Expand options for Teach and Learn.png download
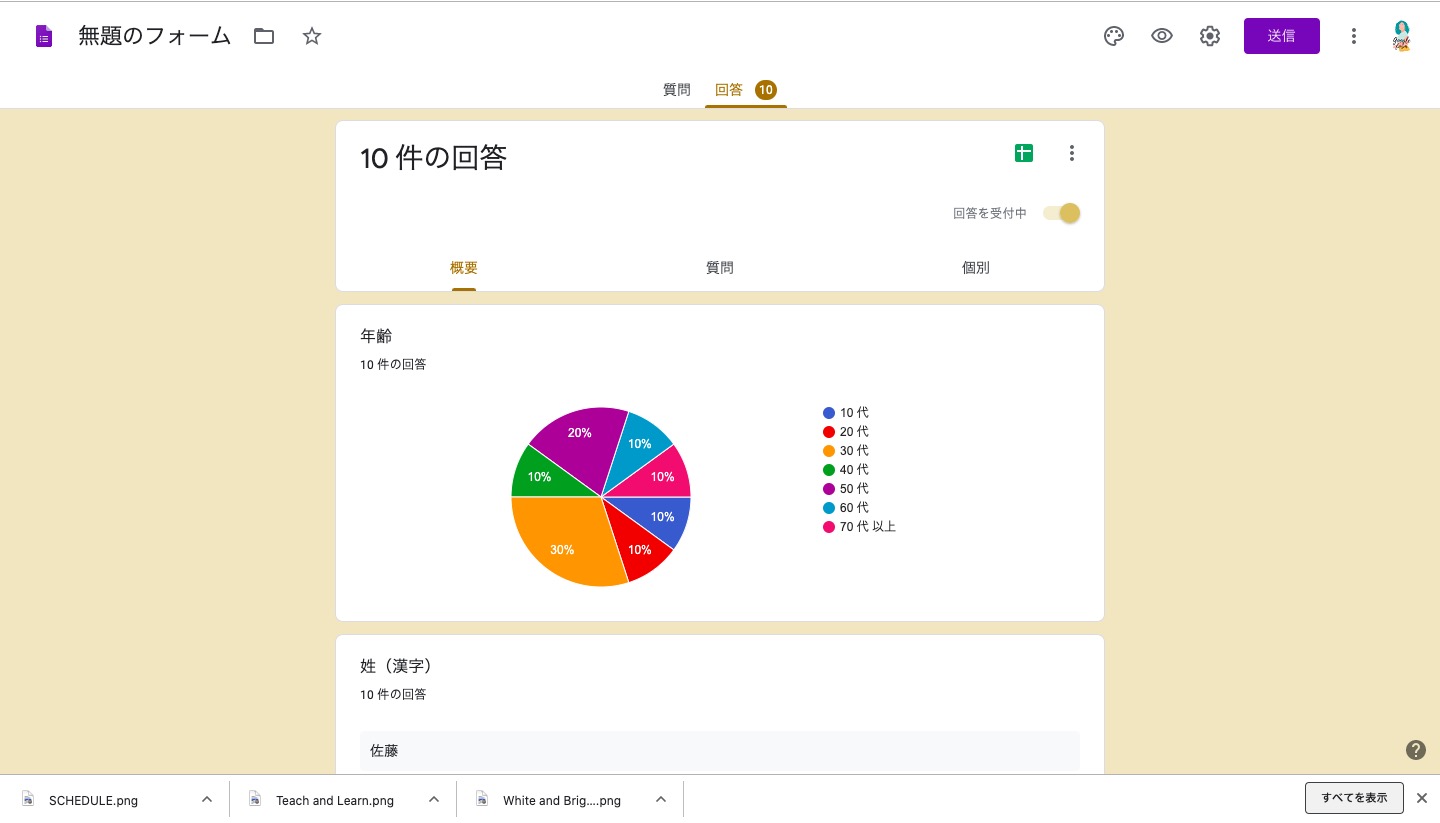The image size is (1440, 823). point(434,799)
